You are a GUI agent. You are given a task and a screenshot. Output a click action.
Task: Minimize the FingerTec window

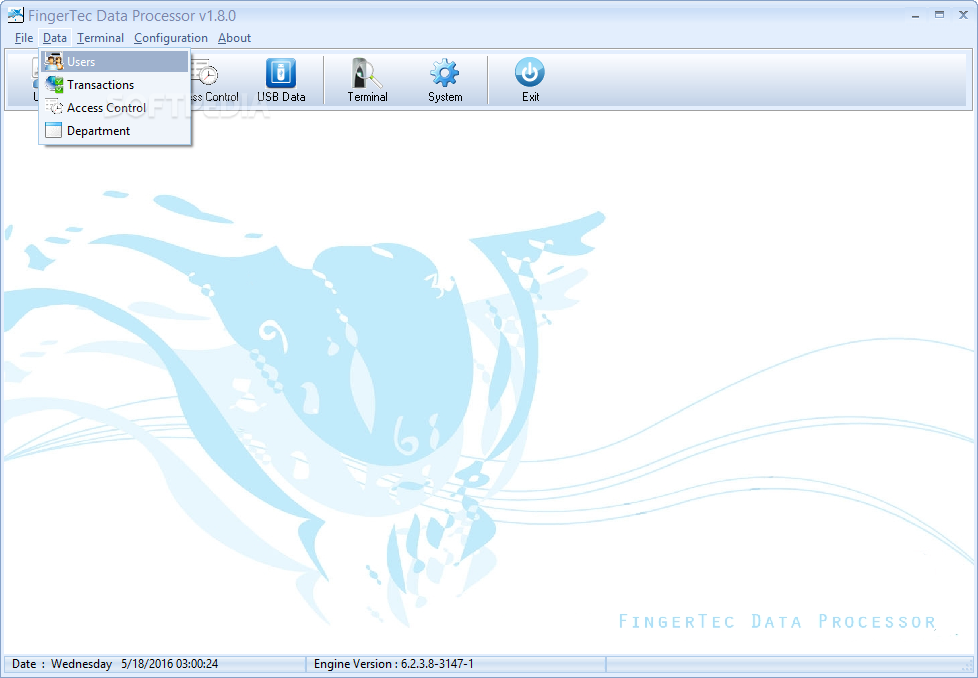tap(916, 16)
